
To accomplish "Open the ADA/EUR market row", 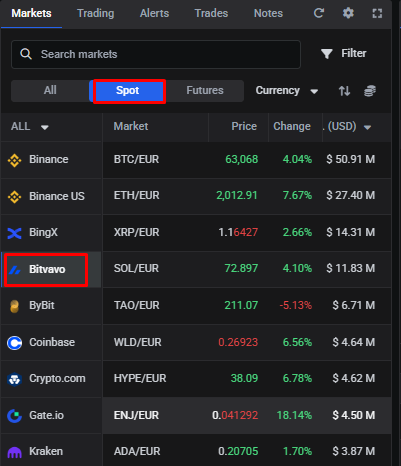I will 247,450.
